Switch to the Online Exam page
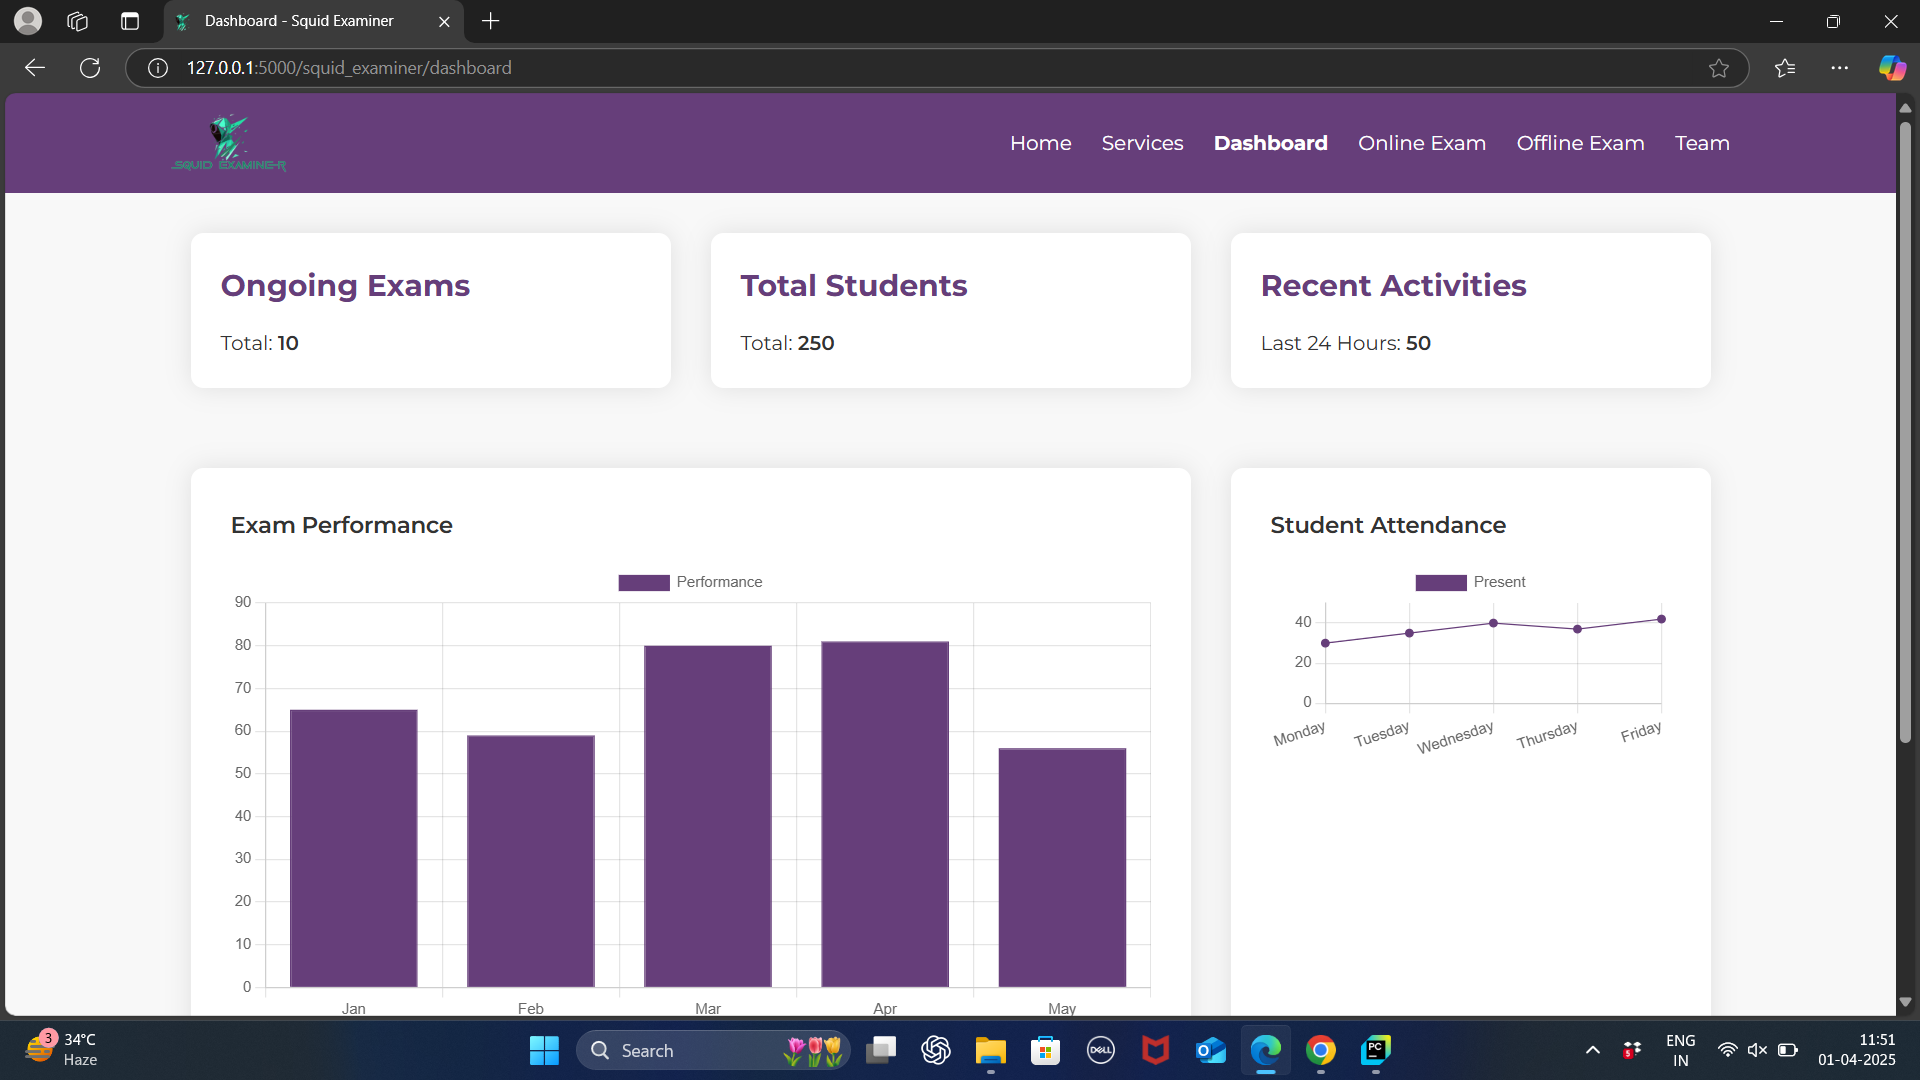The width and height of the screenshot is (1920, 1080). (x=1422, y=143)
